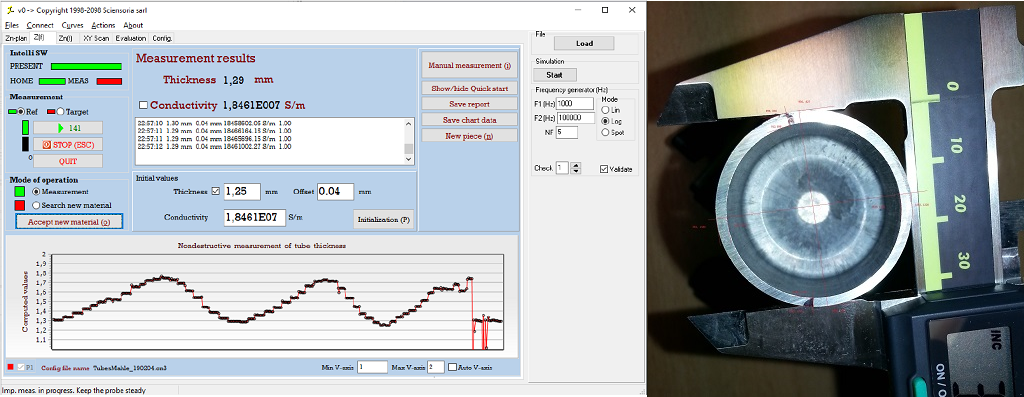
Task: Click the log list scrollbar down arrow
Action: [409, 159]
